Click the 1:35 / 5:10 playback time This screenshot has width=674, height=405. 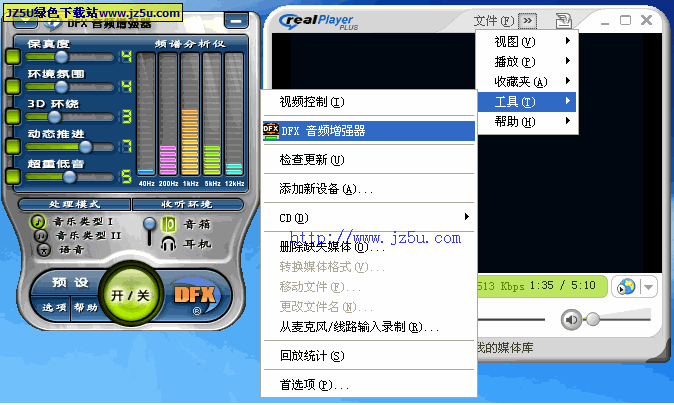point(562,285)
